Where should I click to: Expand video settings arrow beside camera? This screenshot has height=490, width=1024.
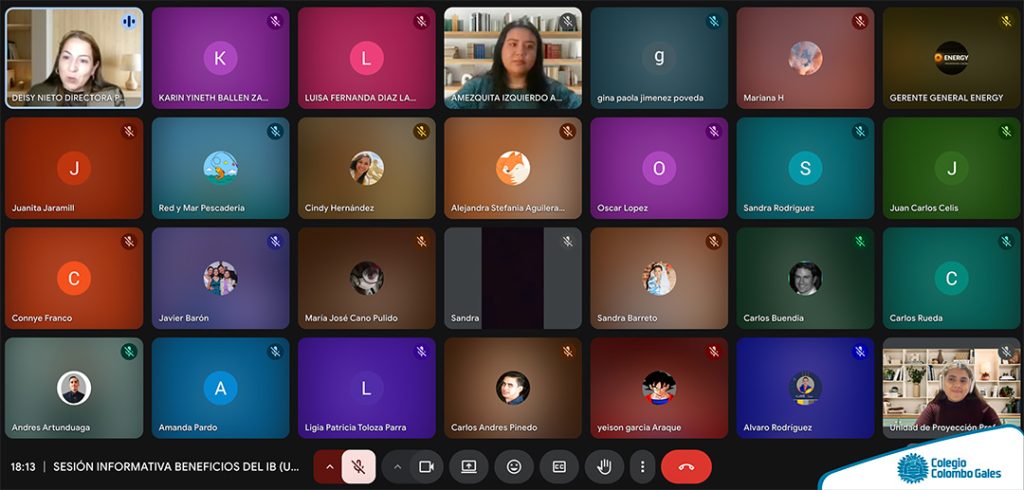(x=397, y=466)
